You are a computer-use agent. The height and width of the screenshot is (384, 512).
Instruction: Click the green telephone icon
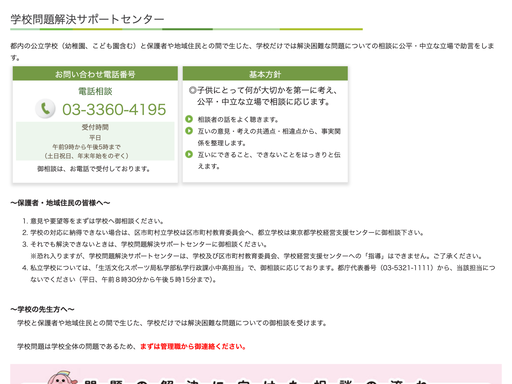[45, 109]
